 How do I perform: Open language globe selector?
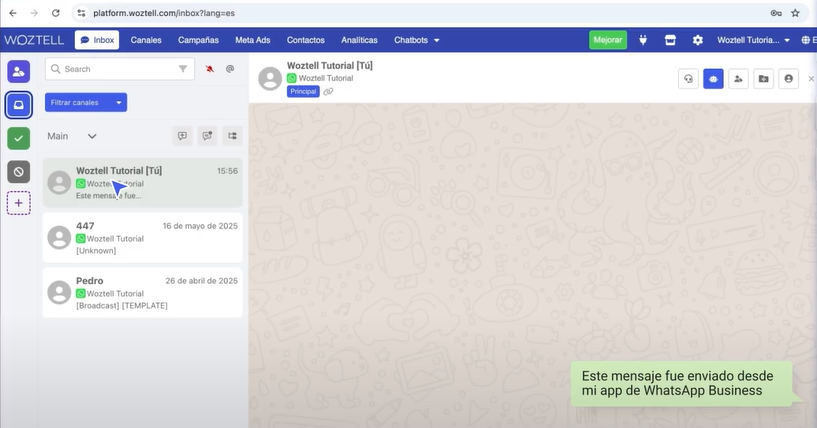(808, 40)
